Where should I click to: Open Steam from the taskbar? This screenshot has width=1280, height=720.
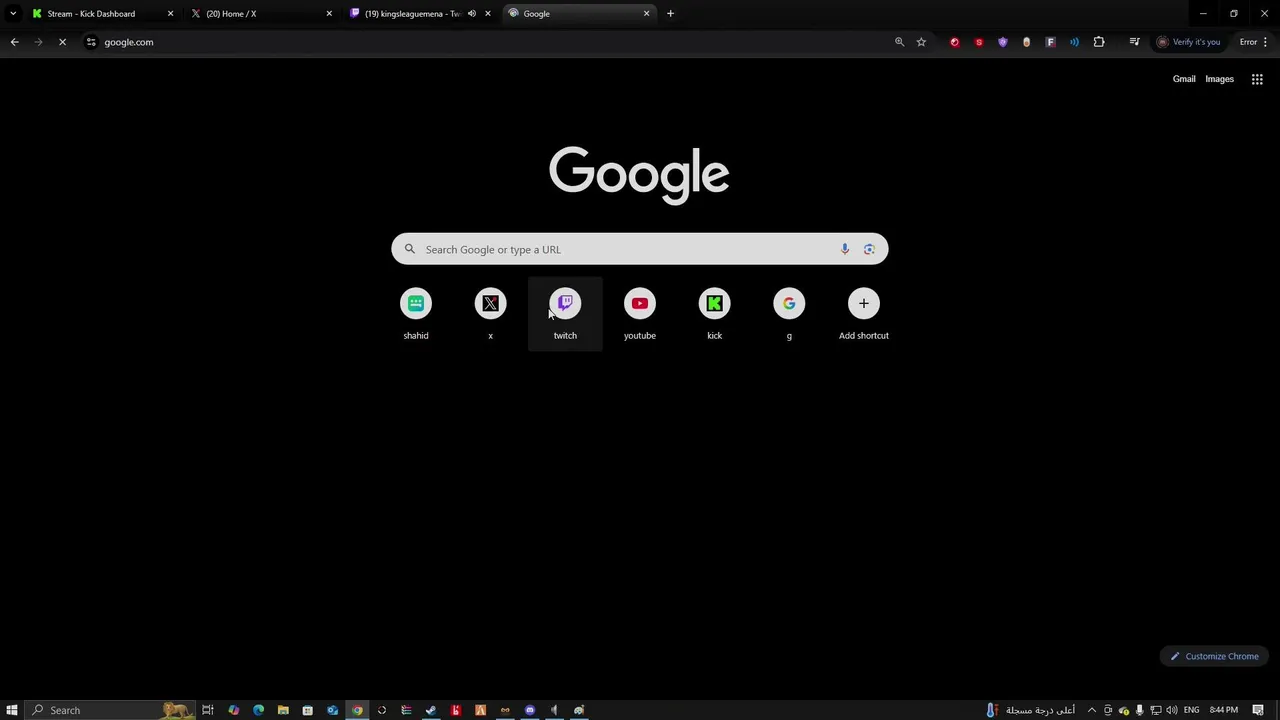(431, 710)
